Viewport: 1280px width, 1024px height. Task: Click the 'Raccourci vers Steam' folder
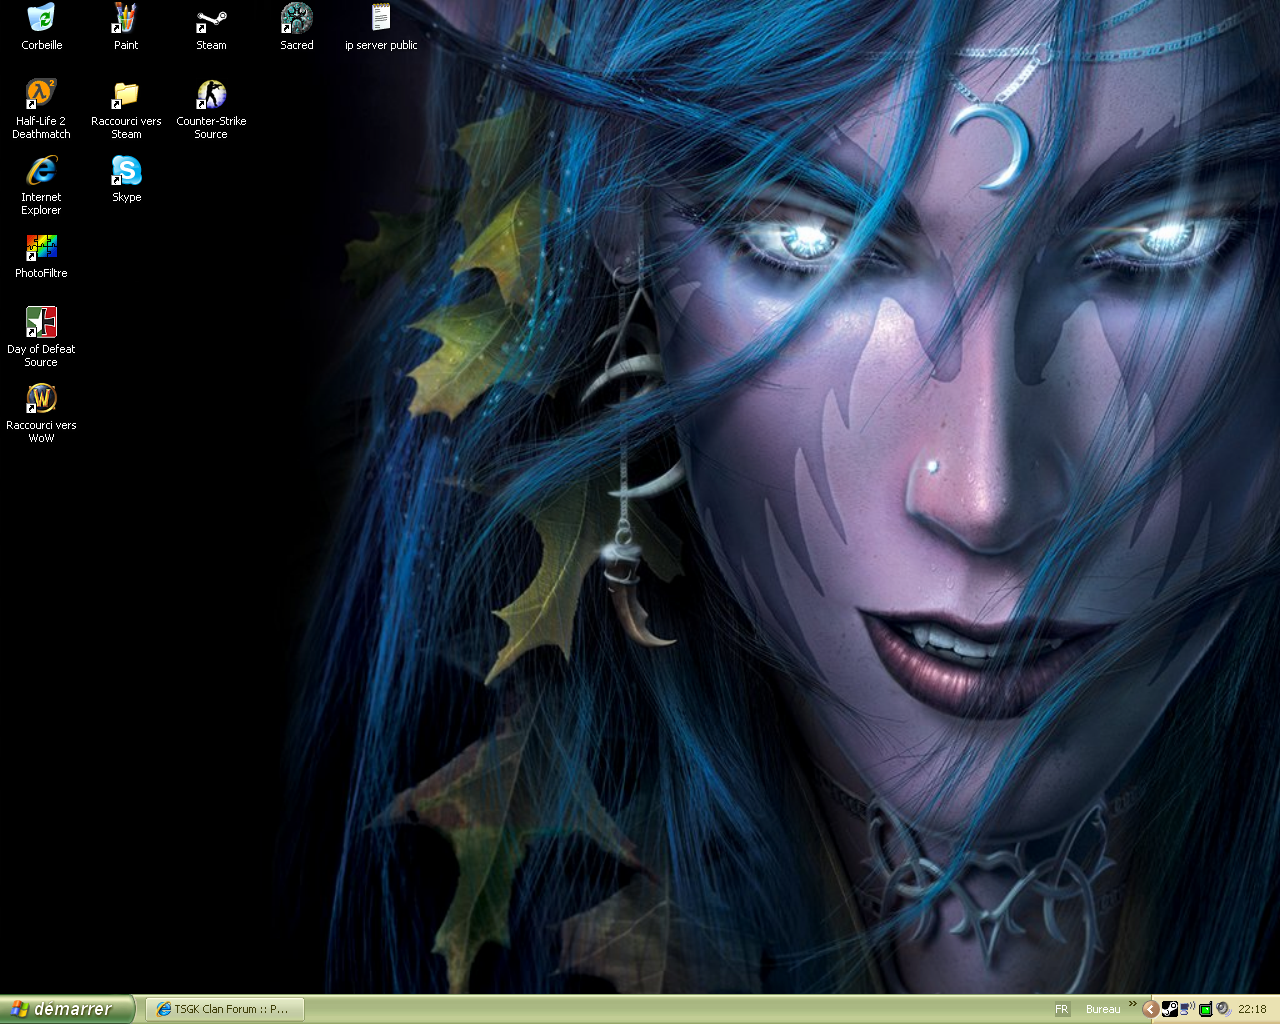(x=126, y=95)
